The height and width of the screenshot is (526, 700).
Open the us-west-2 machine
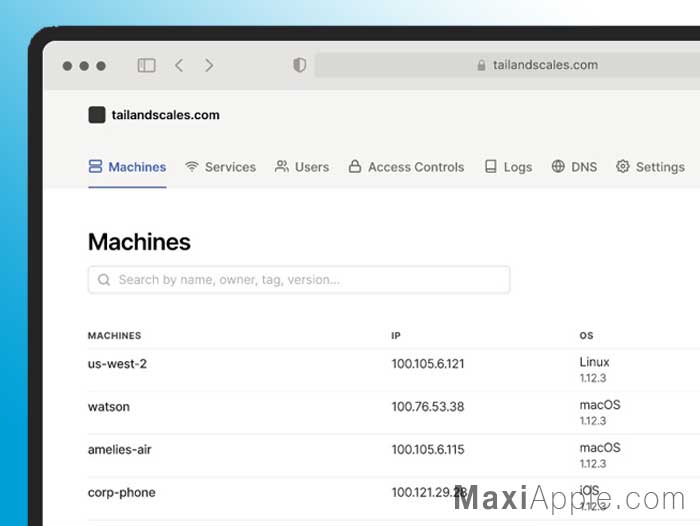pos(117,364)
